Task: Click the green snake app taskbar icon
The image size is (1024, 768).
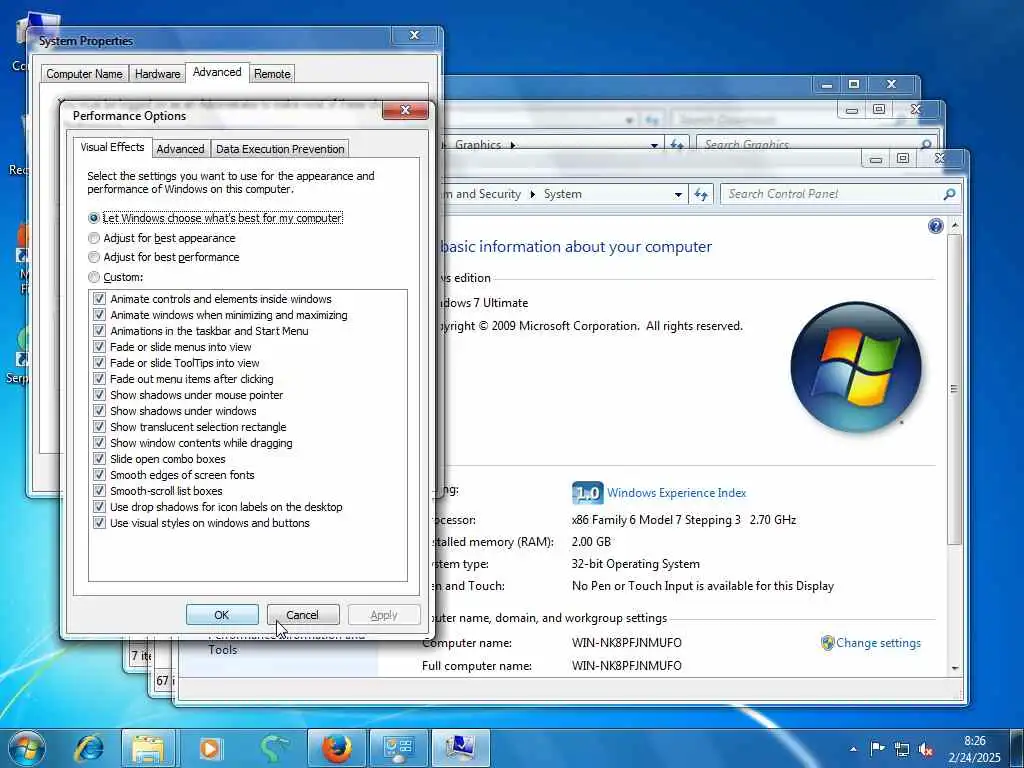Action: [x=273, y=748]
